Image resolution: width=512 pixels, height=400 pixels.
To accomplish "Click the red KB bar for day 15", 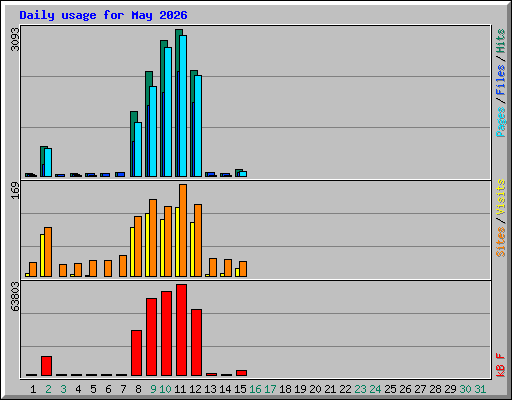I will [241, 373].
